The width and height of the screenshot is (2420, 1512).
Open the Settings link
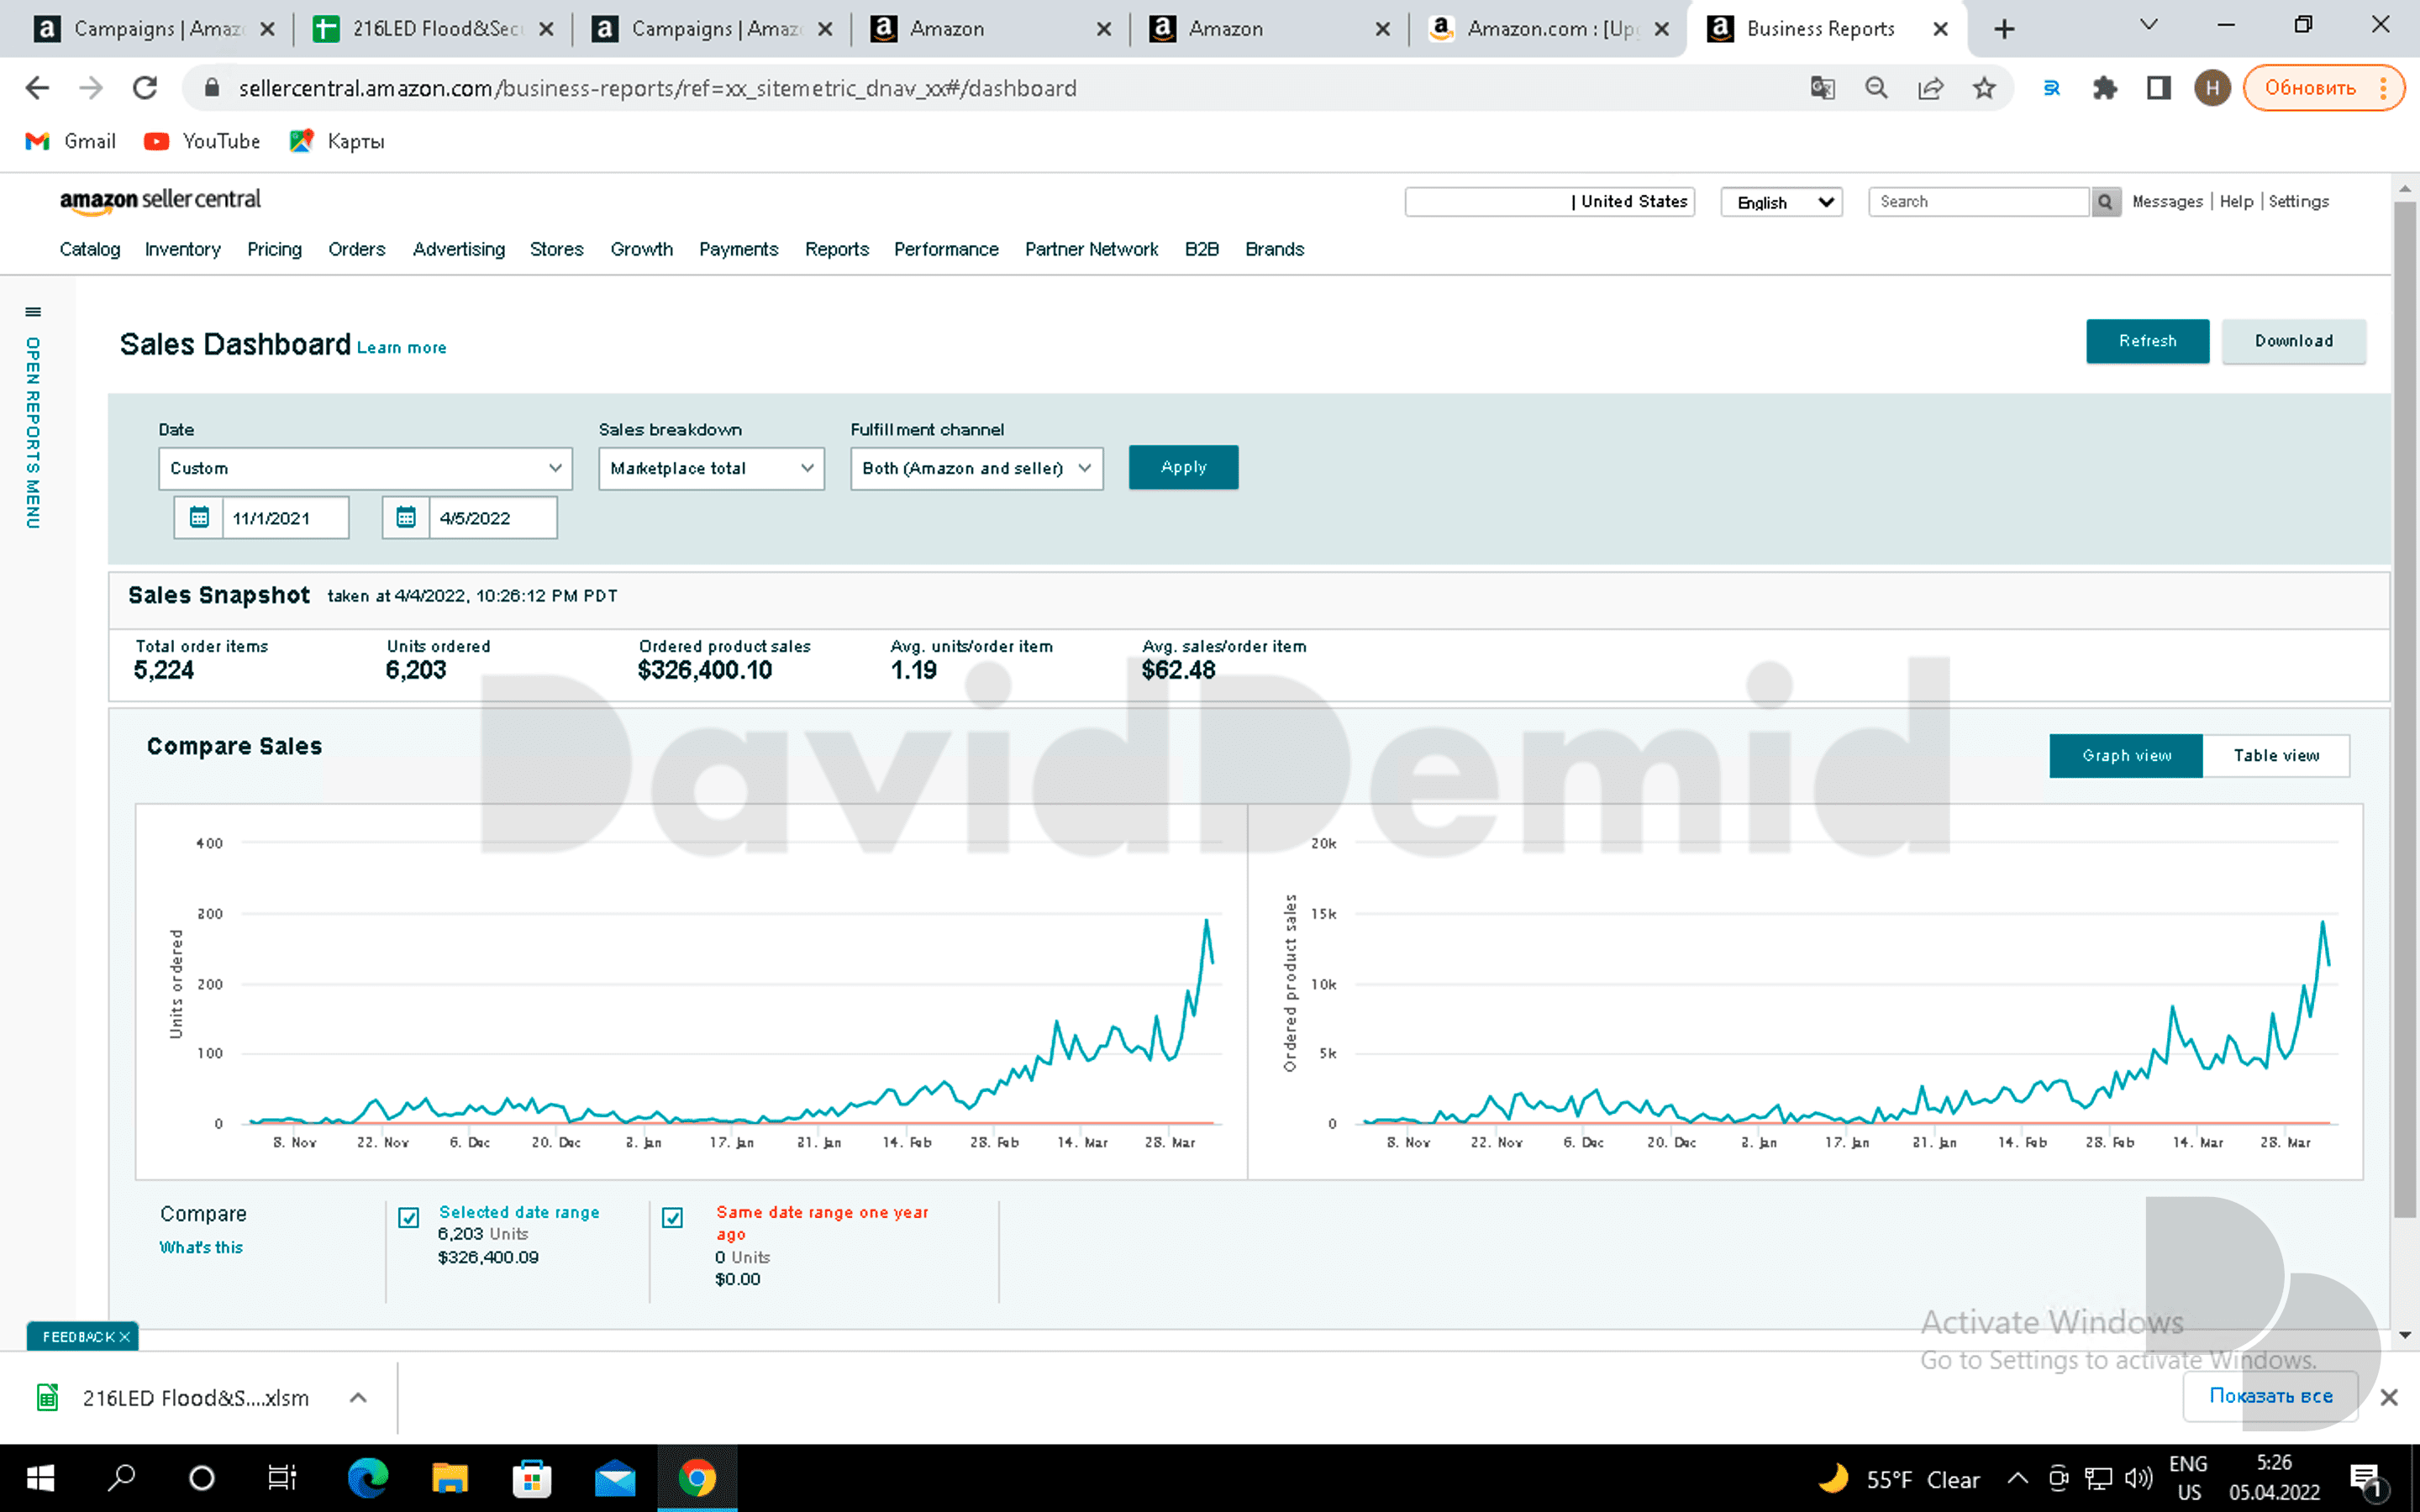pyautogui.click(x=2298, y=202)
